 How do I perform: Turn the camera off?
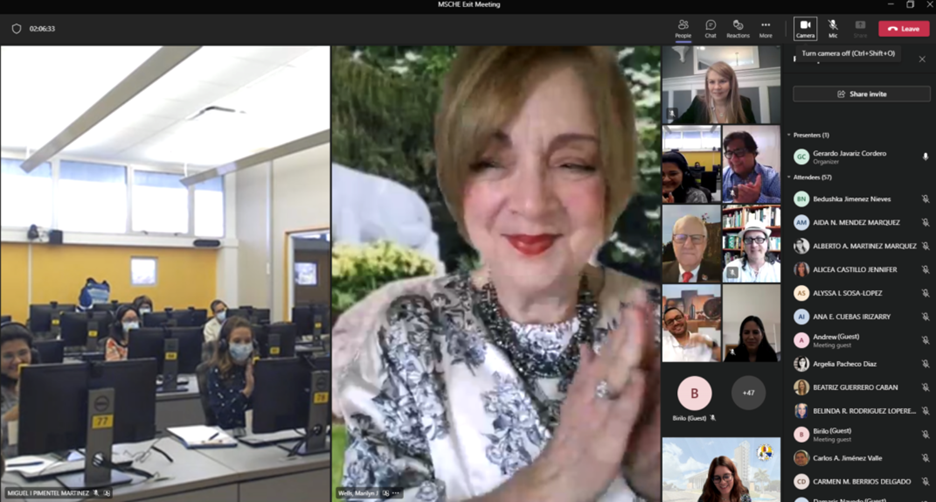(x=805, y=28)
